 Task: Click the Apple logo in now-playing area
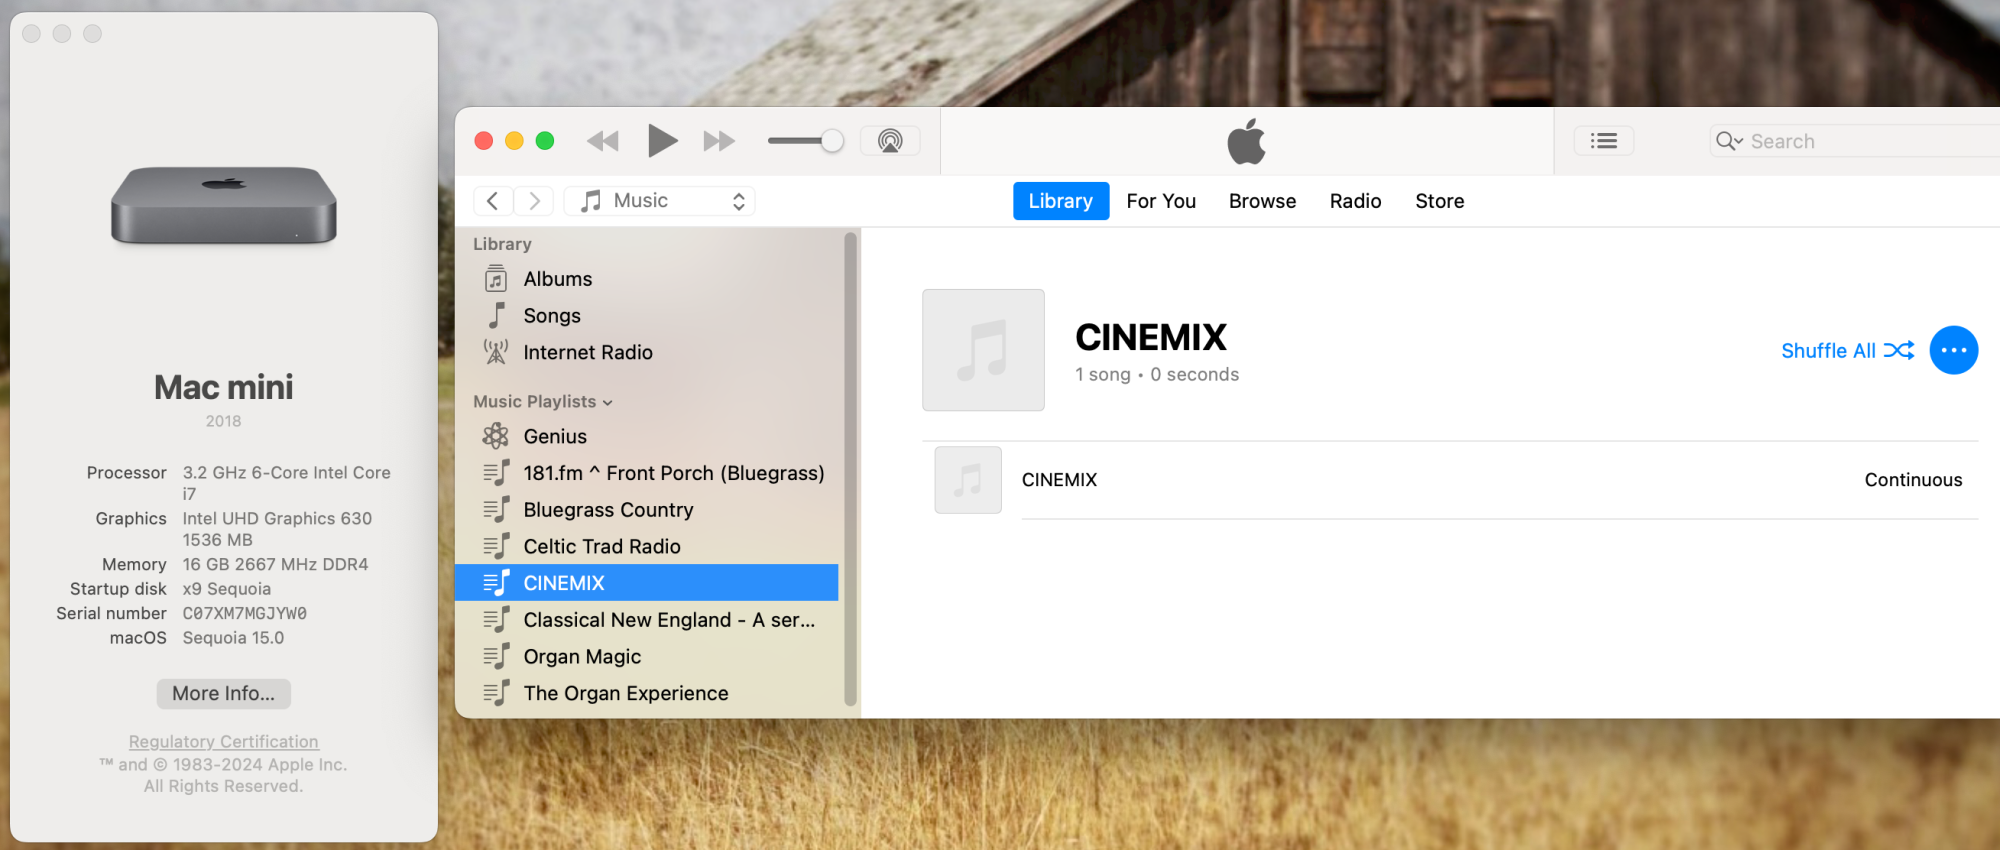pyautogui.click(x=1246, y=141)
